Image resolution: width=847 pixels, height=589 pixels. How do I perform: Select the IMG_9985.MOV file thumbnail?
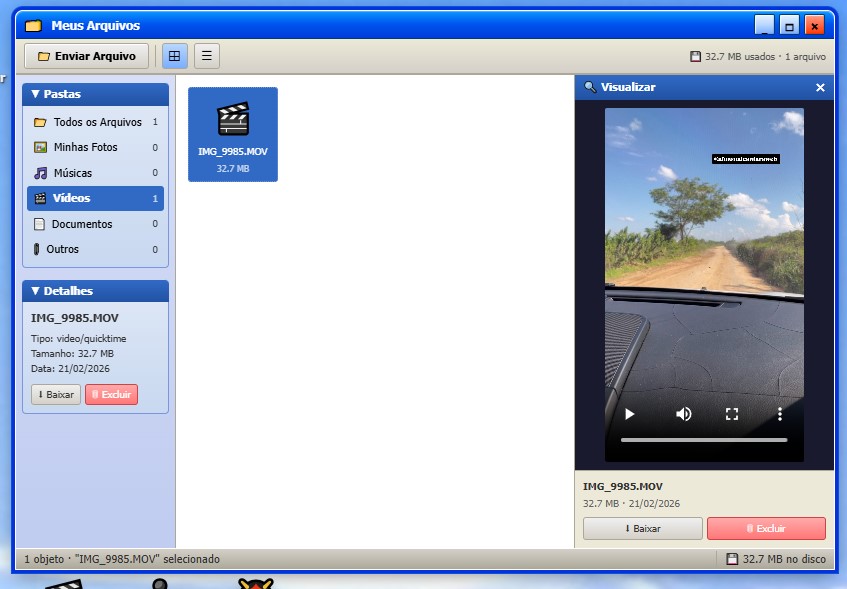pos(233,134)
